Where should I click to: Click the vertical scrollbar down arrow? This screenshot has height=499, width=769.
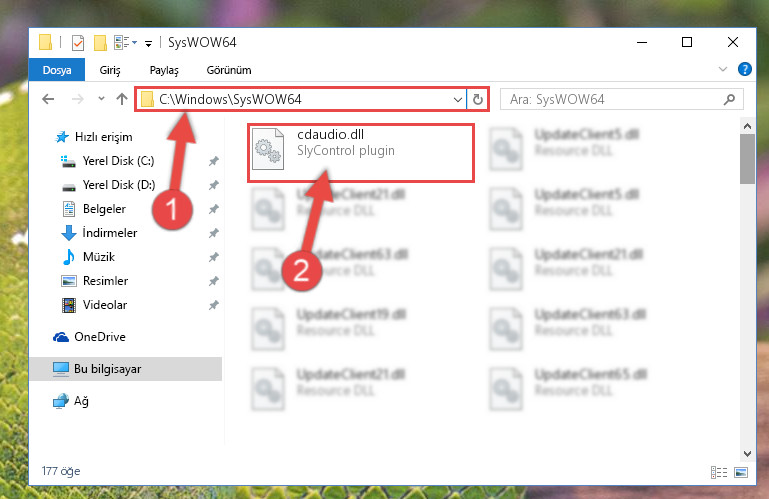pos(747,454)
